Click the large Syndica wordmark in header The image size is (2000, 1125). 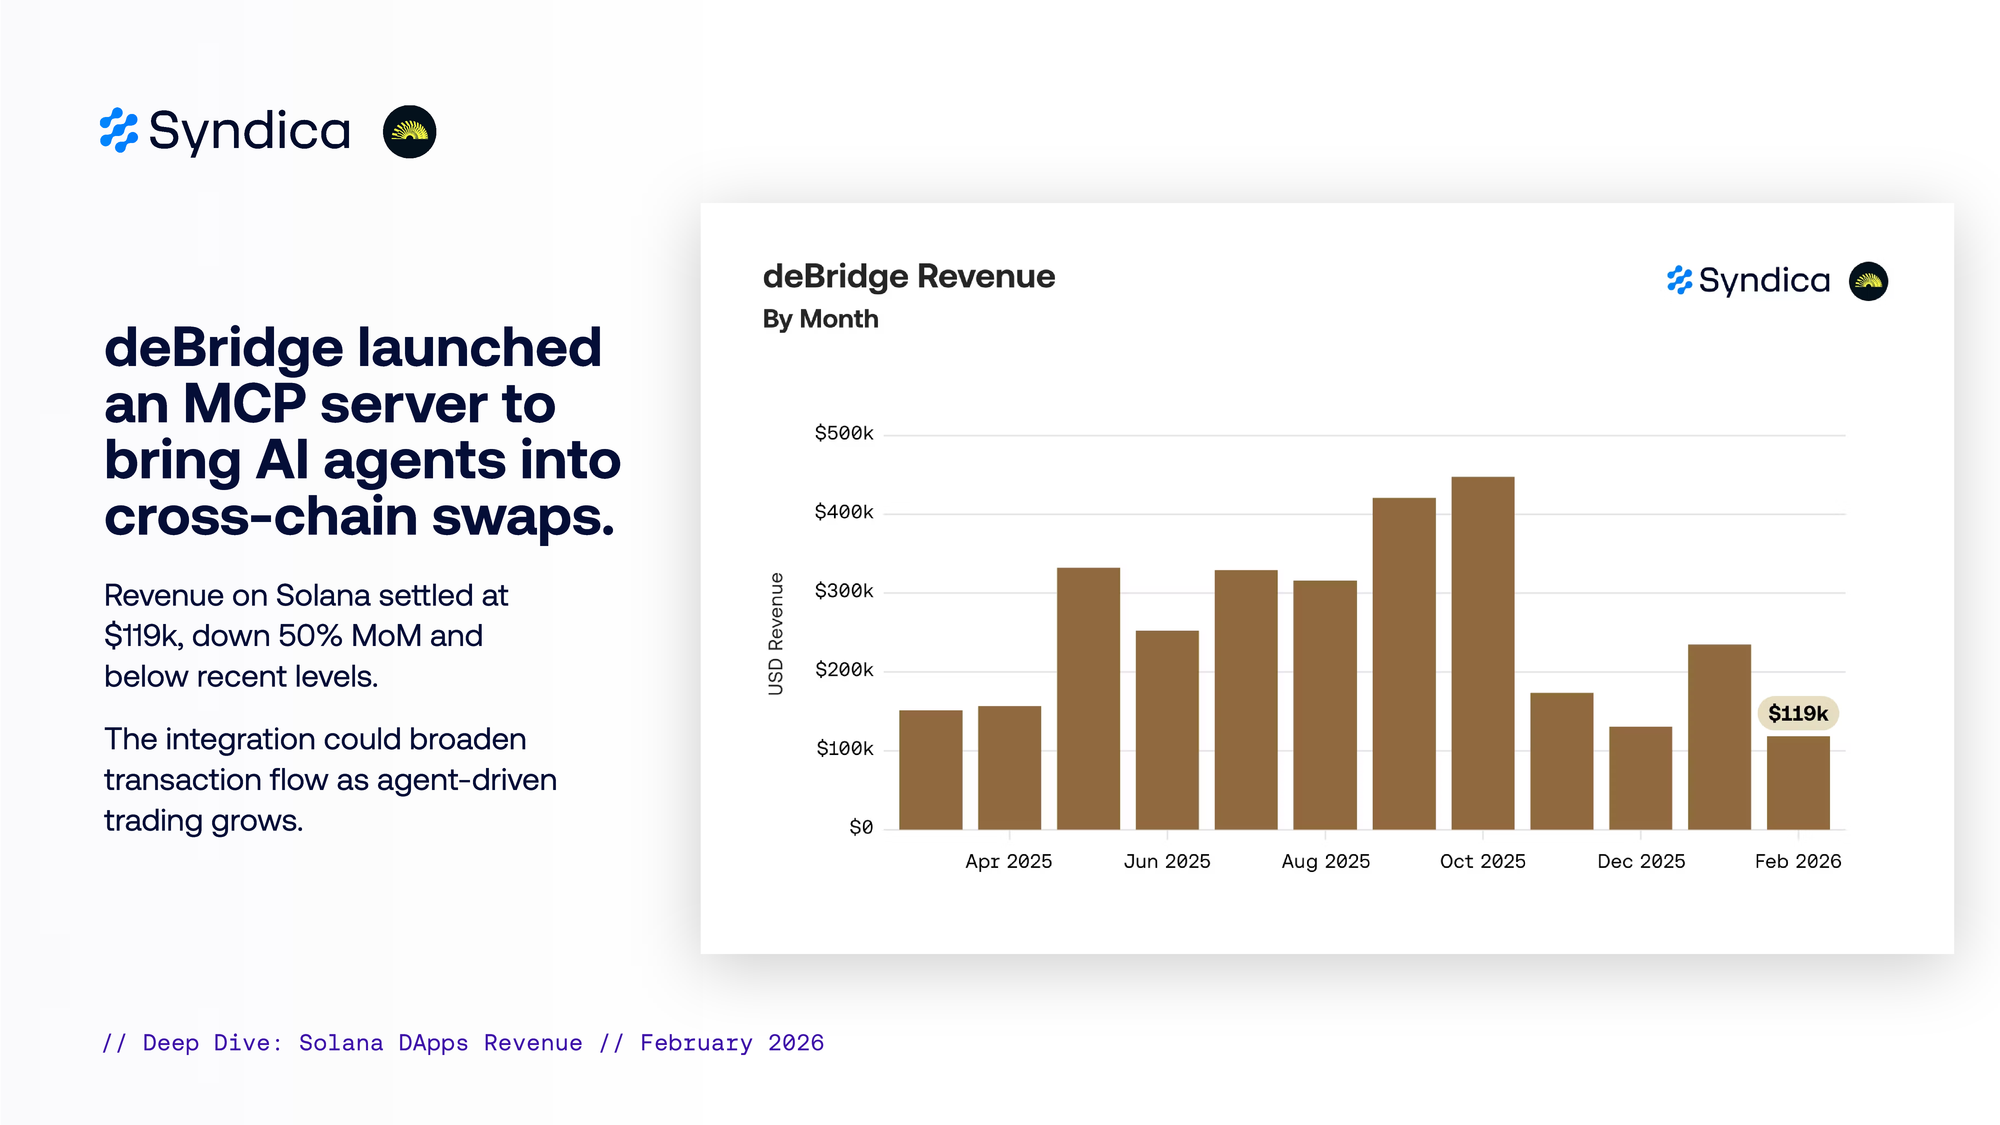tap(250, 131)
